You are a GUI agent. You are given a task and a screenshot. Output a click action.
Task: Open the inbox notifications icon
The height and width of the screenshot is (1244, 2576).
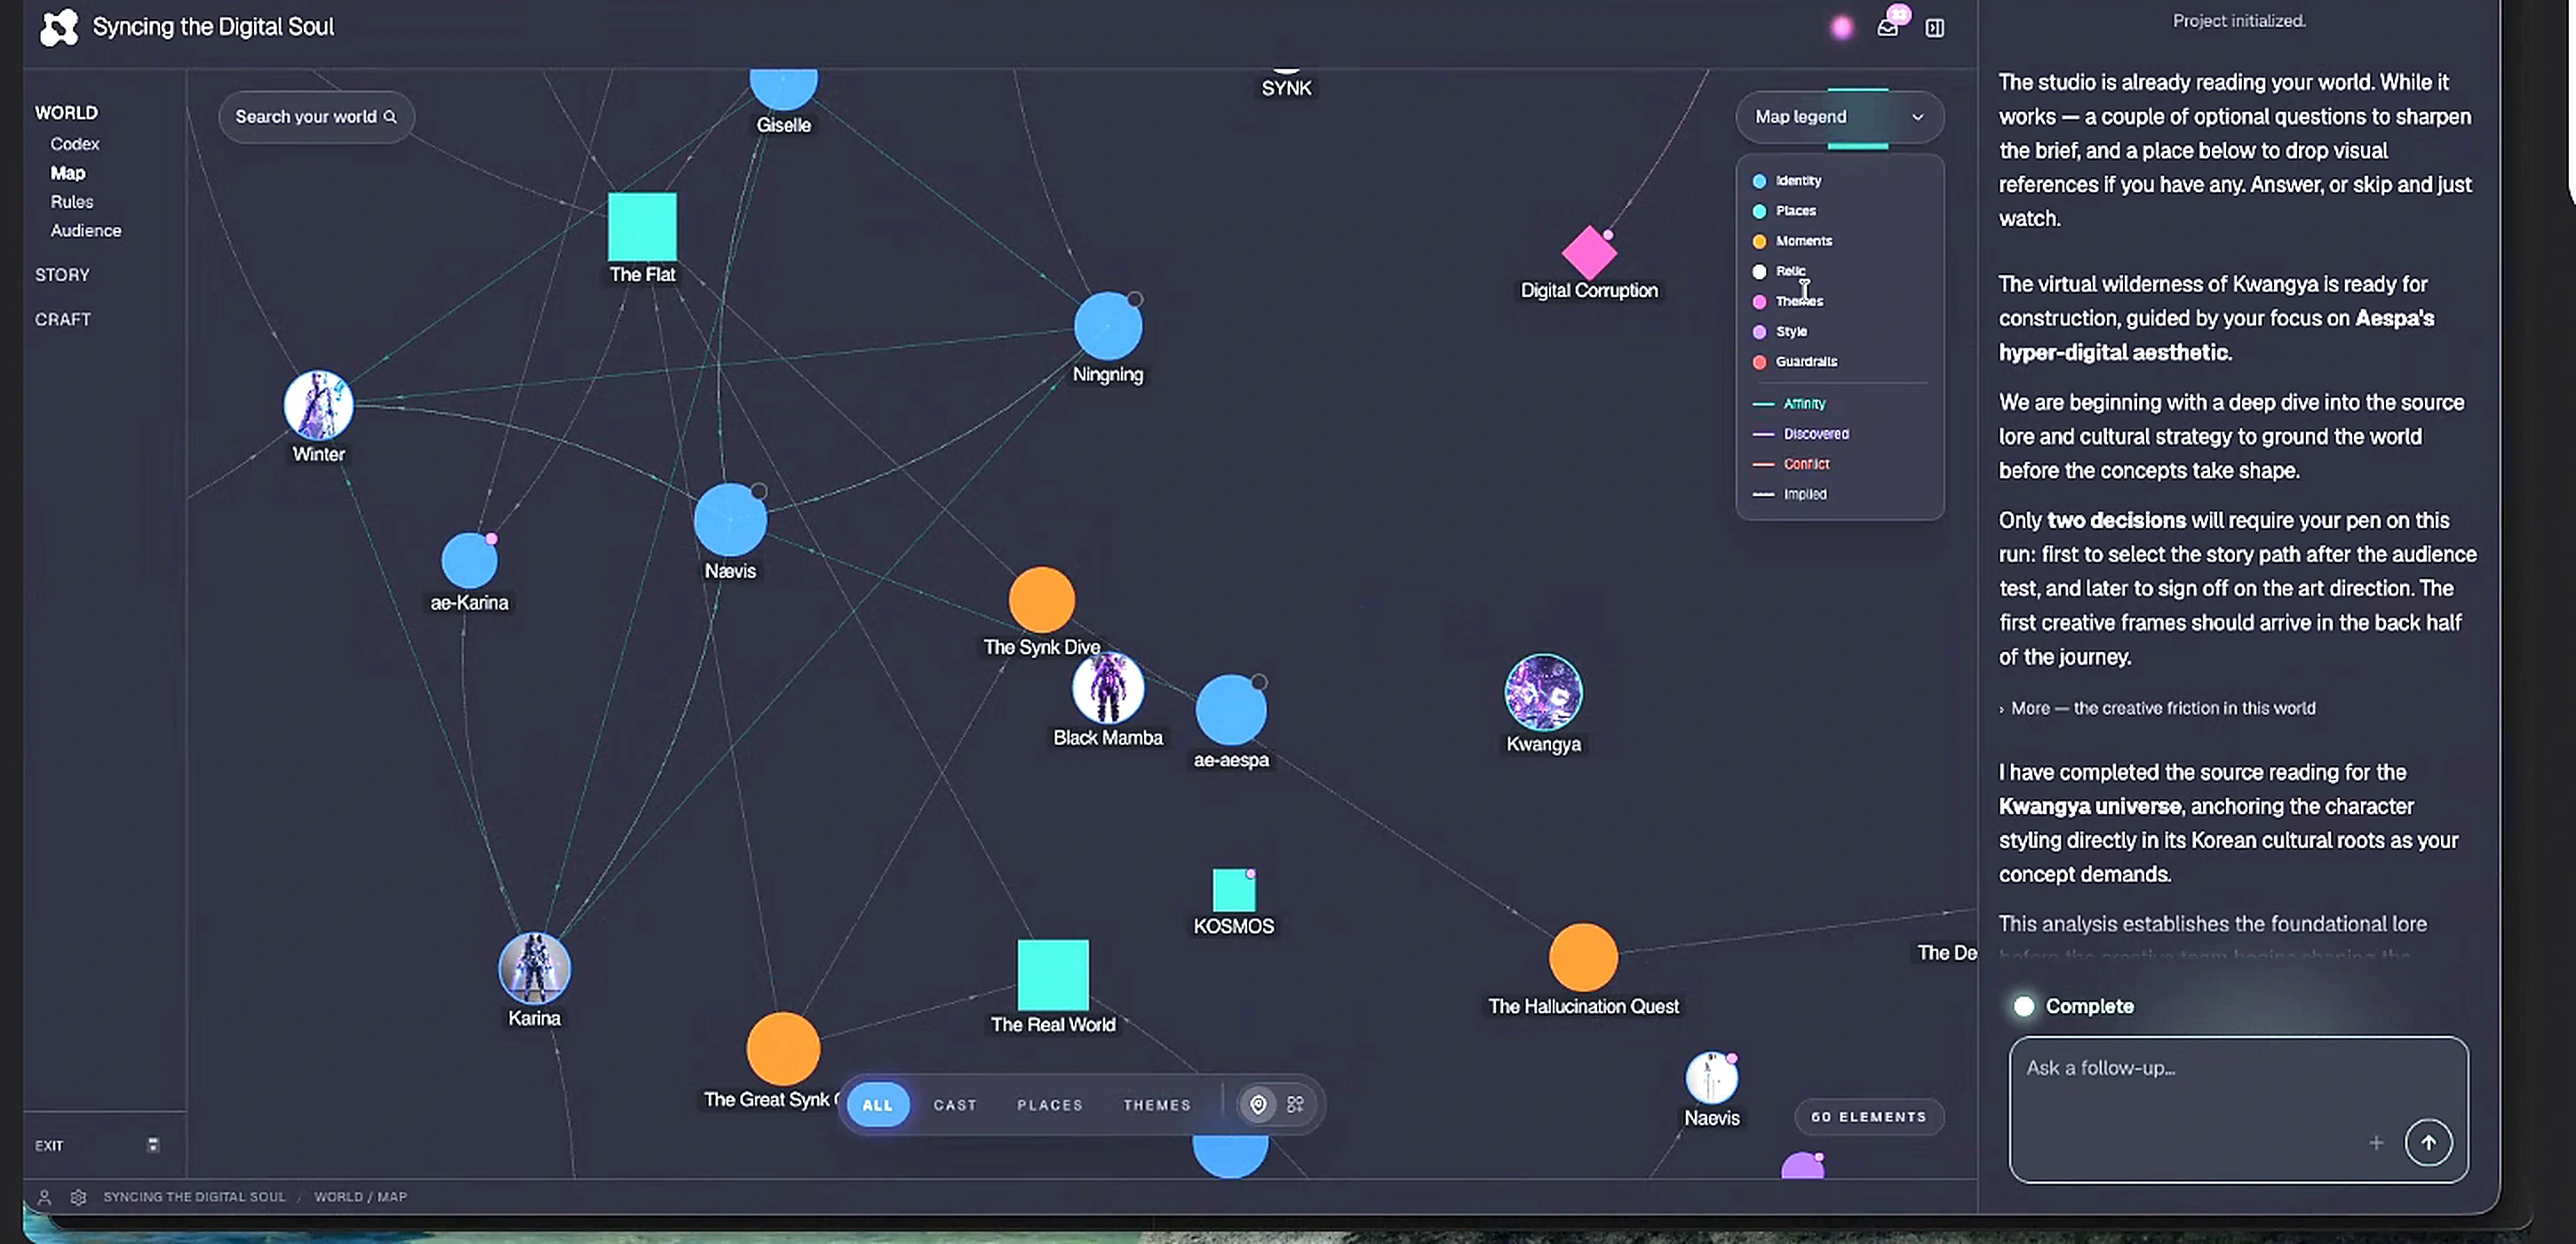point(1887,27)
